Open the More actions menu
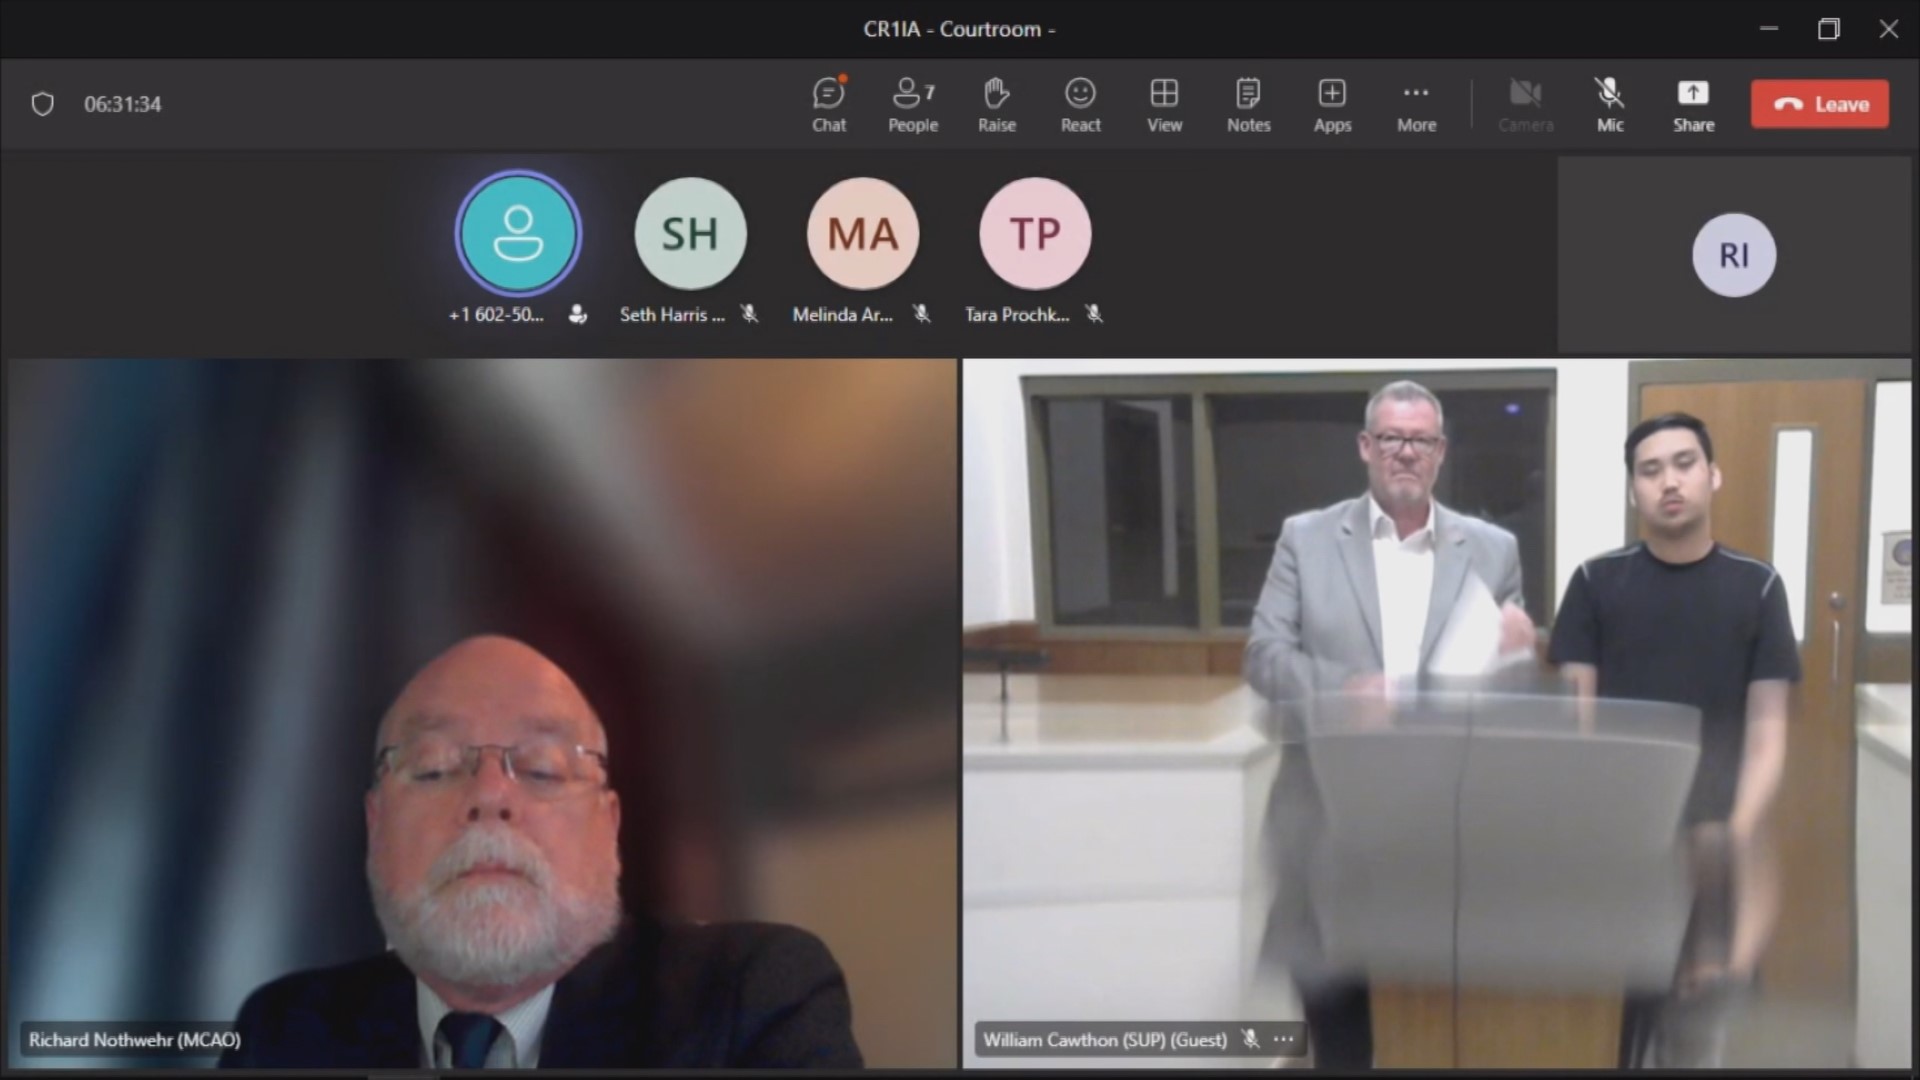The height and width of the screenshot is (1080, 1920). click(1416, 104)
